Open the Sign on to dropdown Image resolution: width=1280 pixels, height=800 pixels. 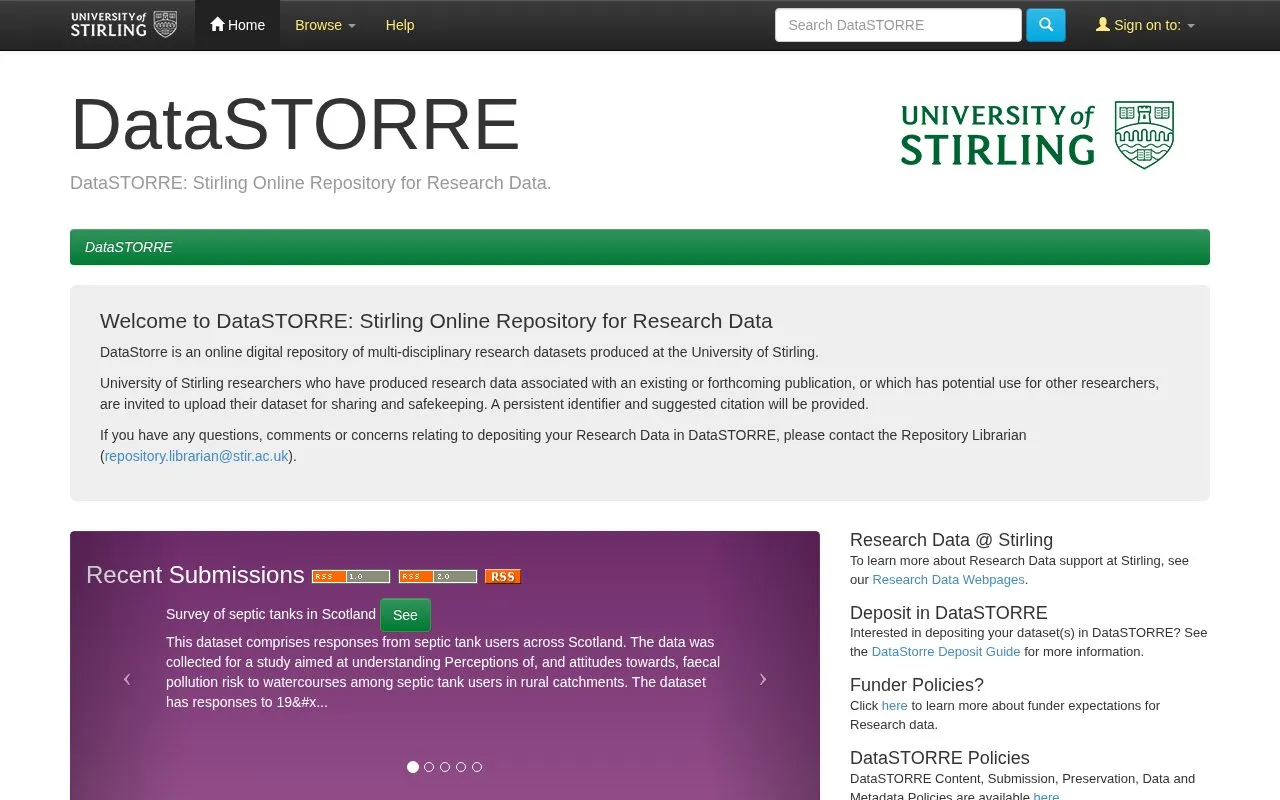[1145, 25]
